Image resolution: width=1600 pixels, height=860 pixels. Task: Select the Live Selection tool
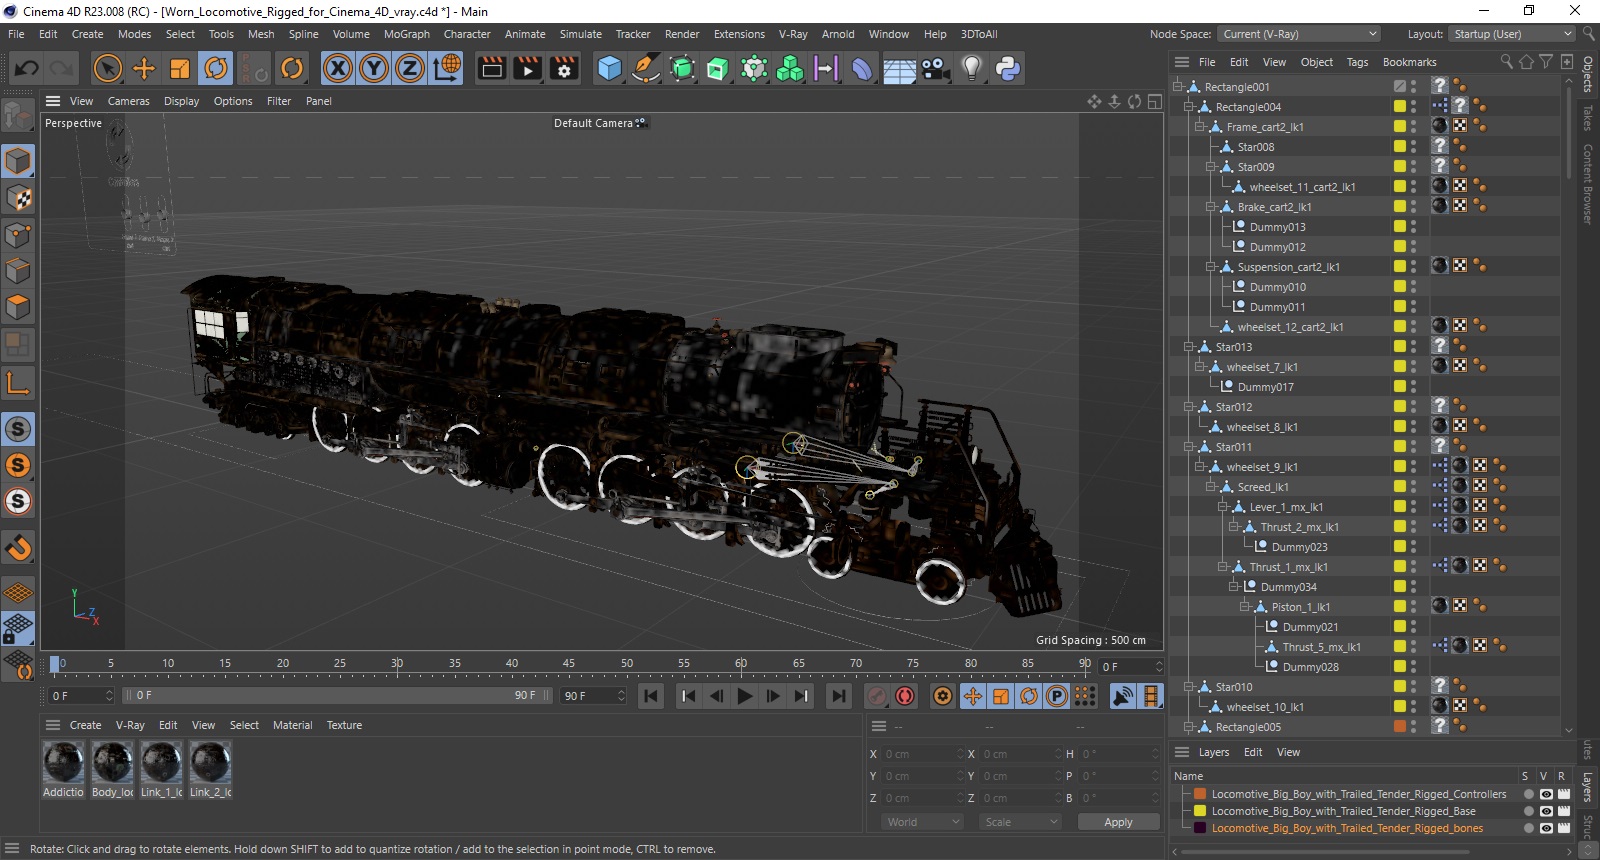click(107, 68)
